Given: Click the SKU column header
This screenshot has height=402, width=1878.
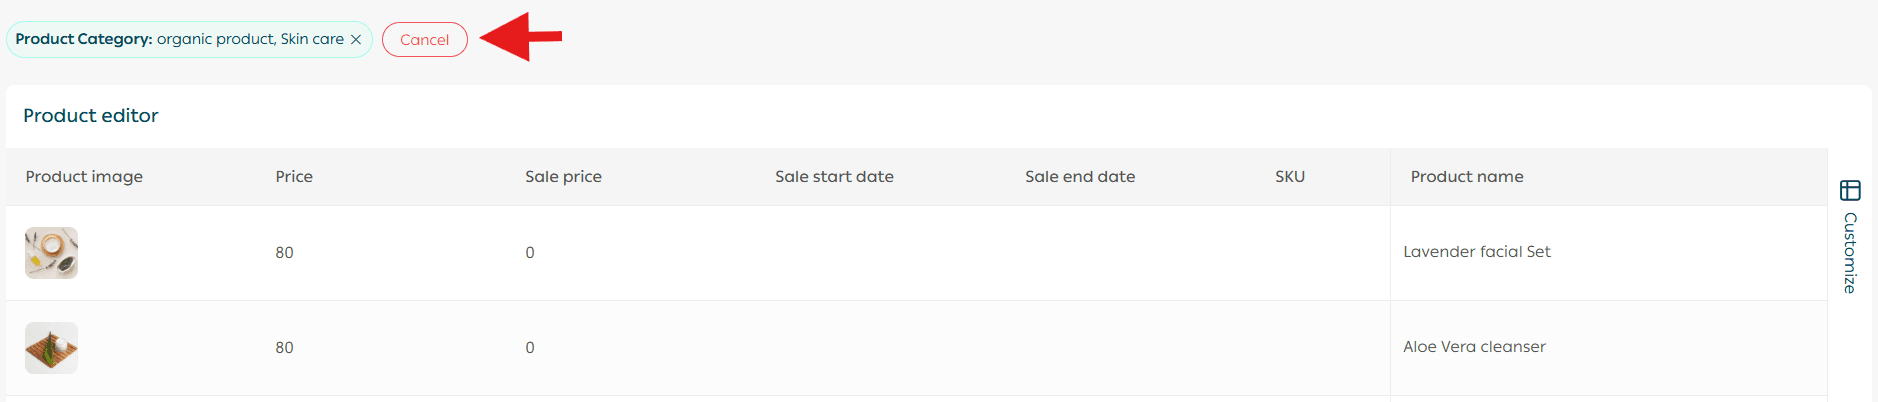Looking at the screenshot, I should click(1290, 177).
